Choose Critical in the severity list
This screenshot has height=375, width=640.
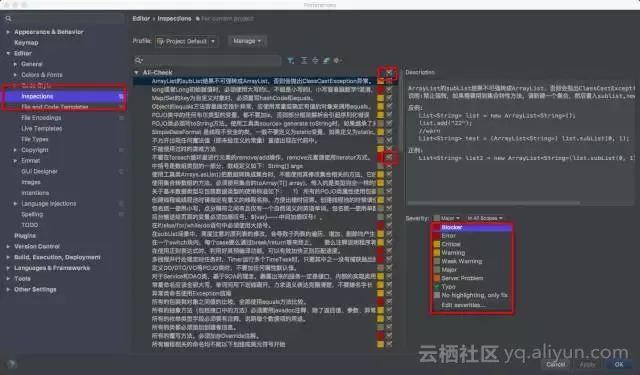pyautogui.click(x=472, y=244)
